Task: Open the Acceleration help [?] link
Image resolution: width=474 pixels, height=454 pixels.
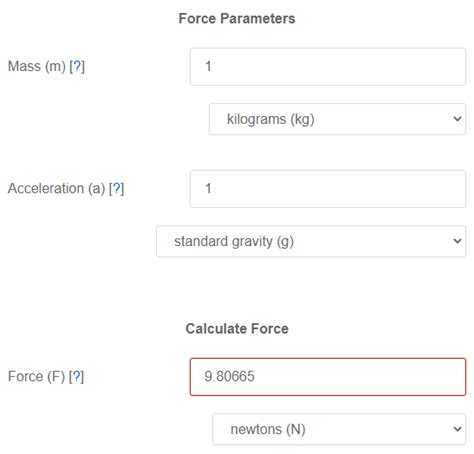Action: [x=116, y=189]
